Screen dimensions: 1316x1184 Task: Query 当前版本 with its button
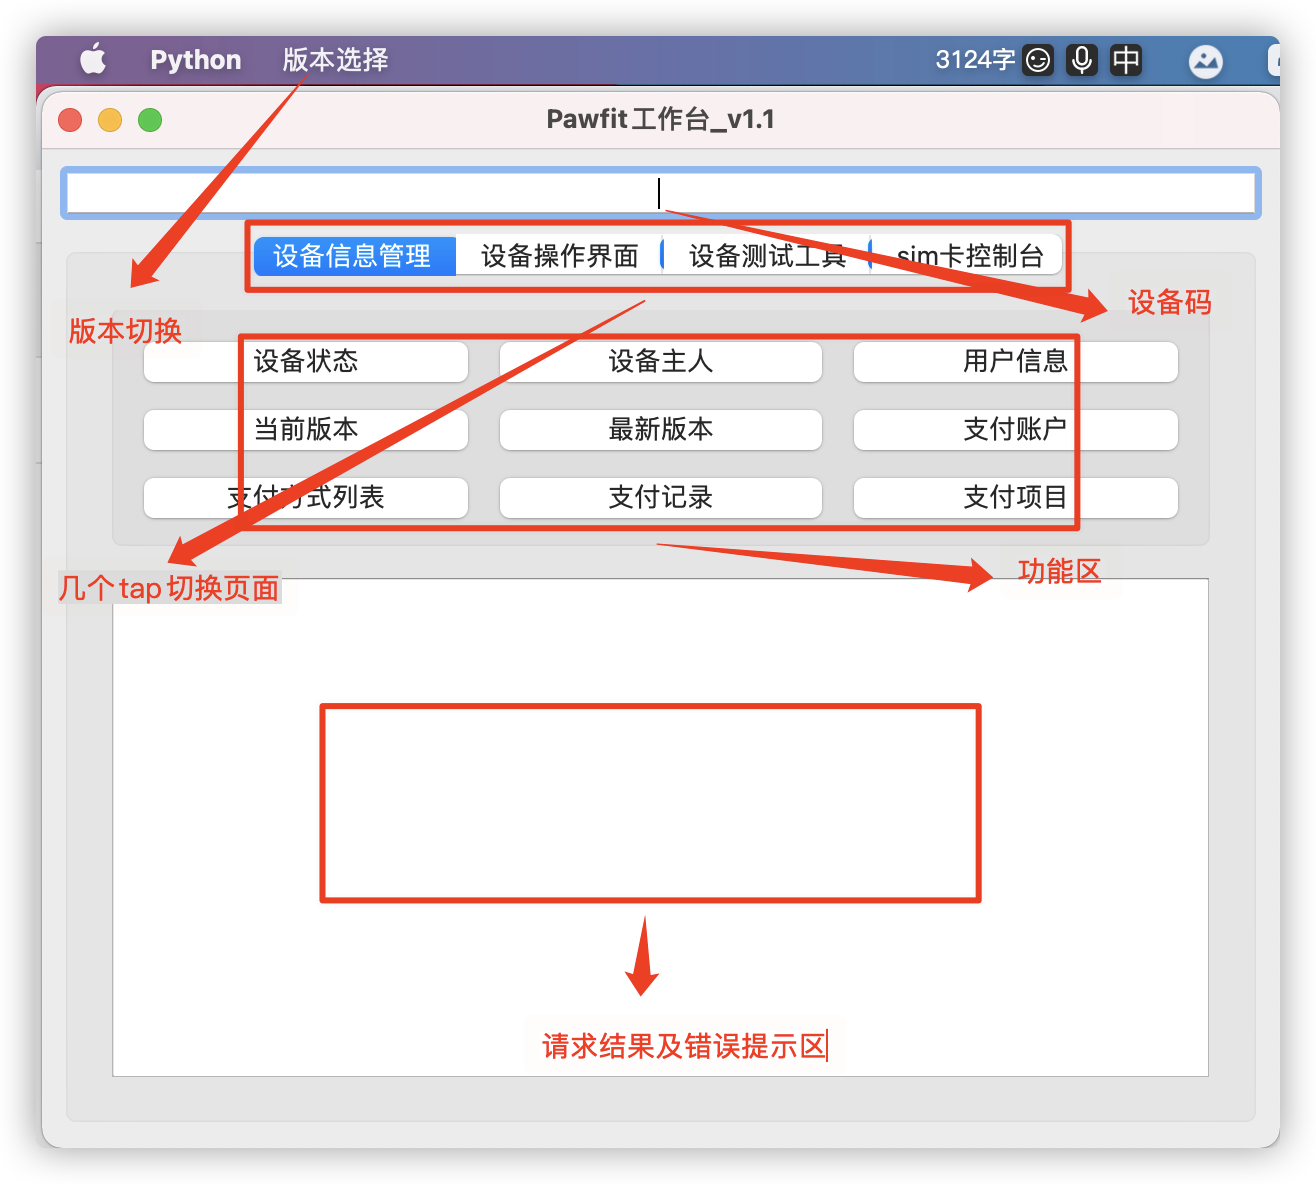coord(306,430)
